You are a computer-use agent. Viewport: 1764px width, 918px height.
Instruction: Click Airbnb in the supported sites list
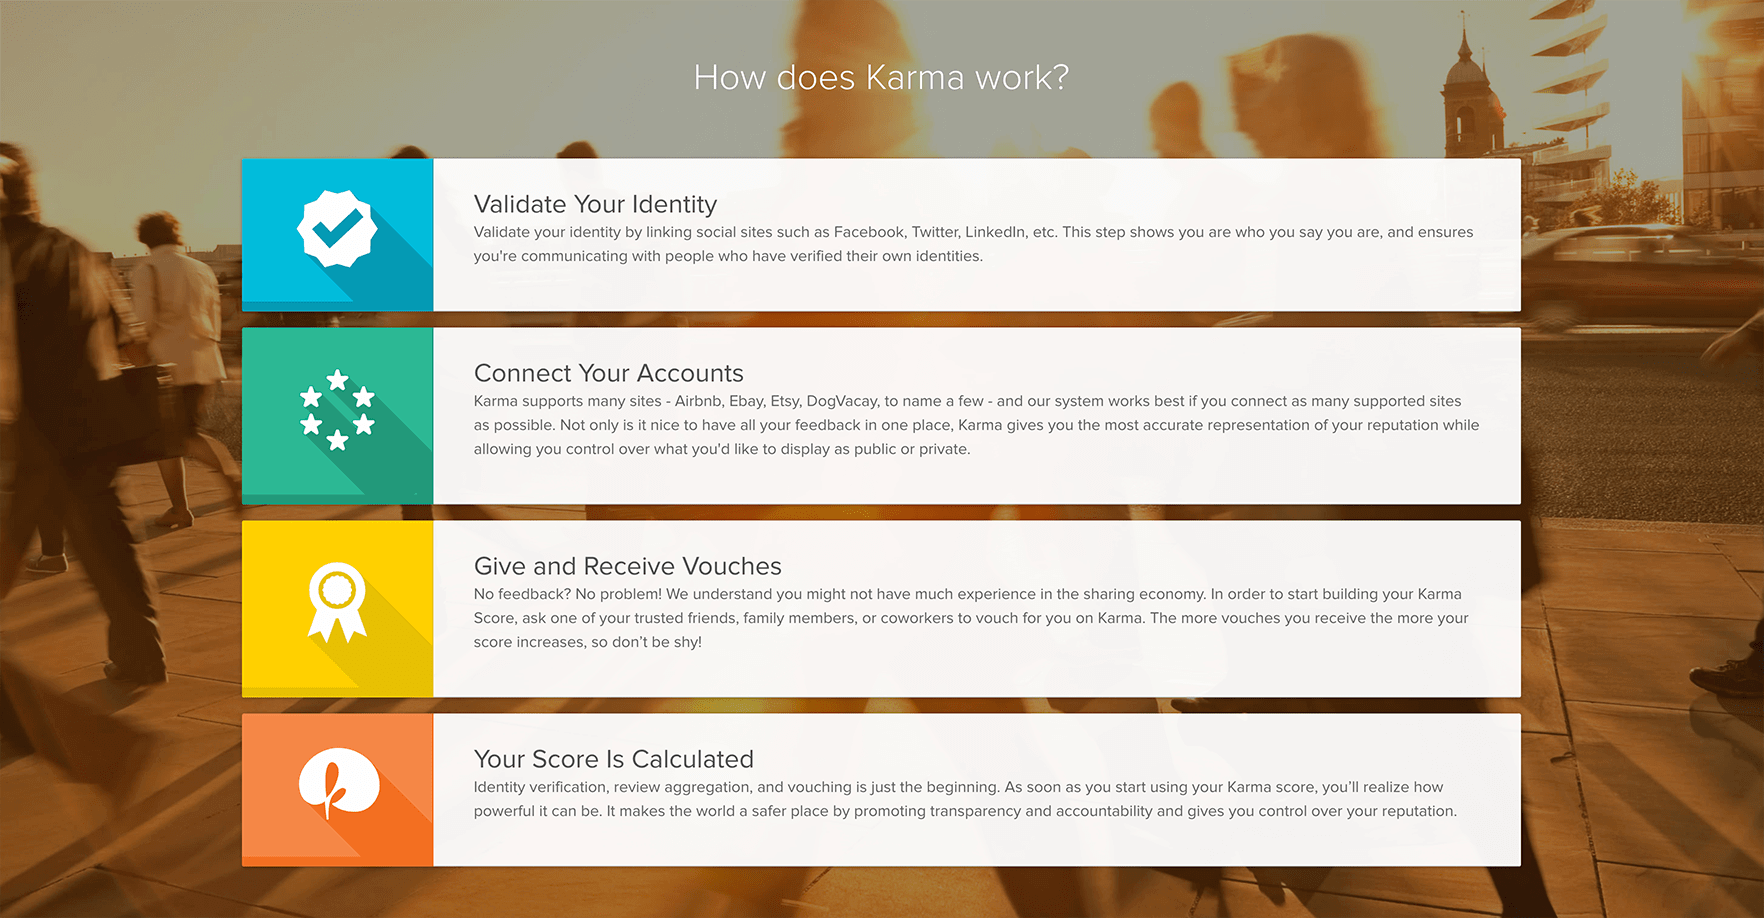pos(698,401)
